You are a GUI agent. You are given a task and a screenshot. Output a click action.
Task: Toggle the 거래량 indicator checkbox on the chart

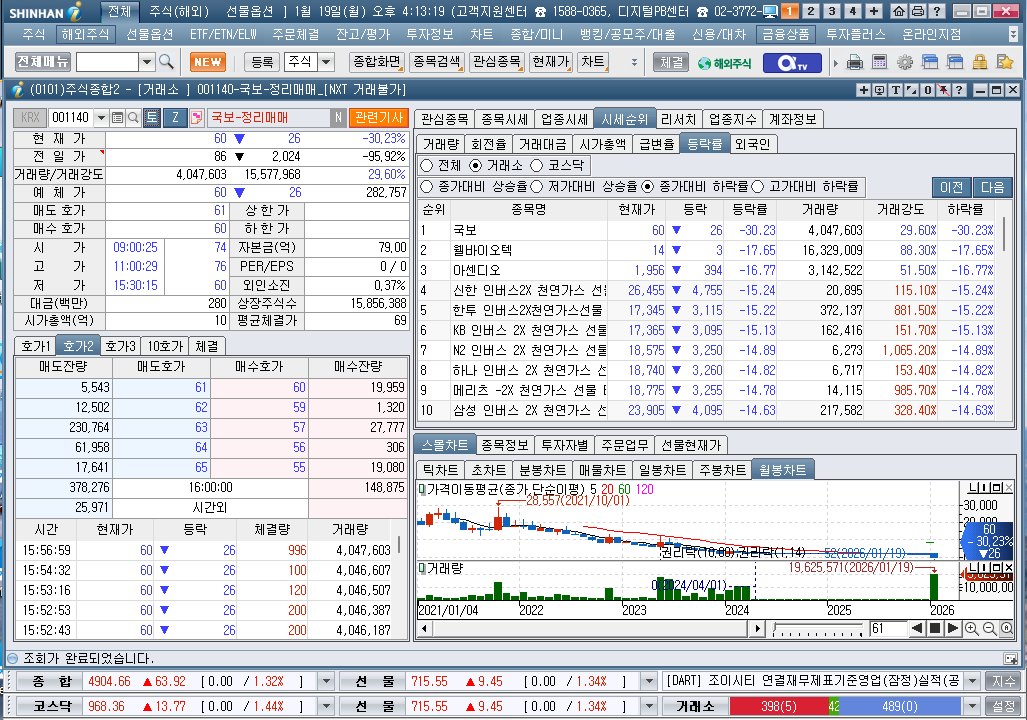pyautogui.click(x=422, y=568)
